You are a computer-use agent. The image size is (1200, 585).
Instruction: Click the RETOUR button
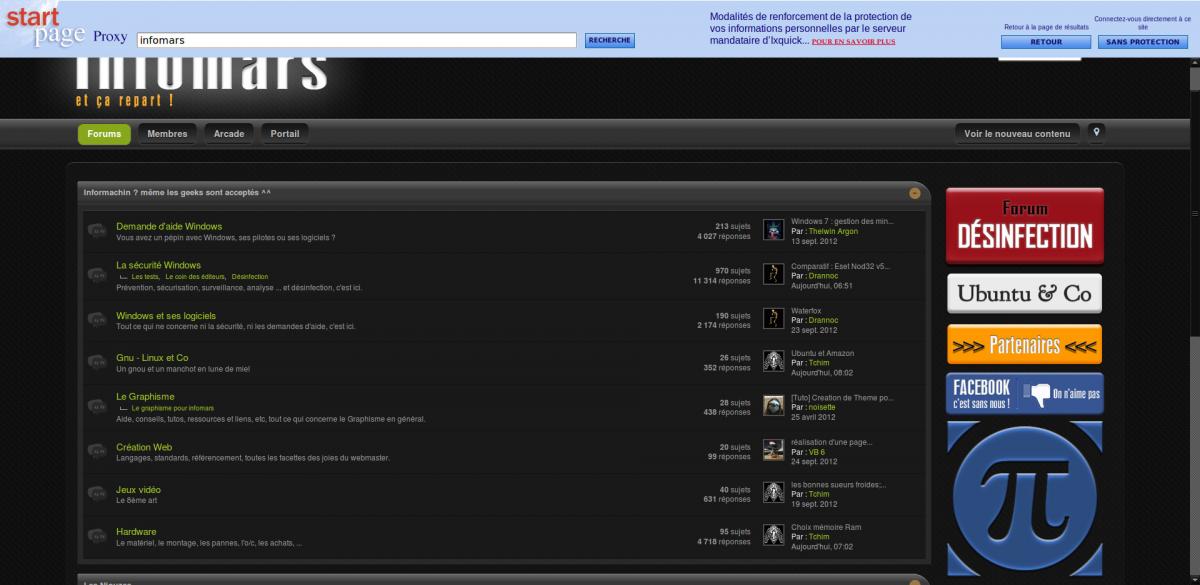pyautogui.click(x=1046, y=42)
